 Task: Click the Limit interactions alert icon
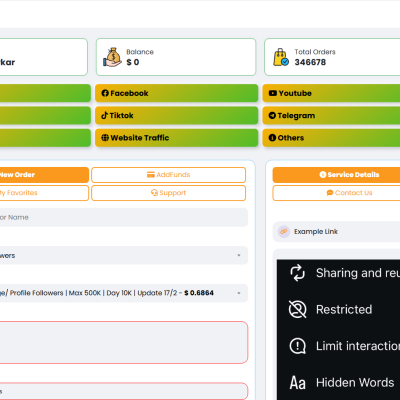click(x=297, y=346)
